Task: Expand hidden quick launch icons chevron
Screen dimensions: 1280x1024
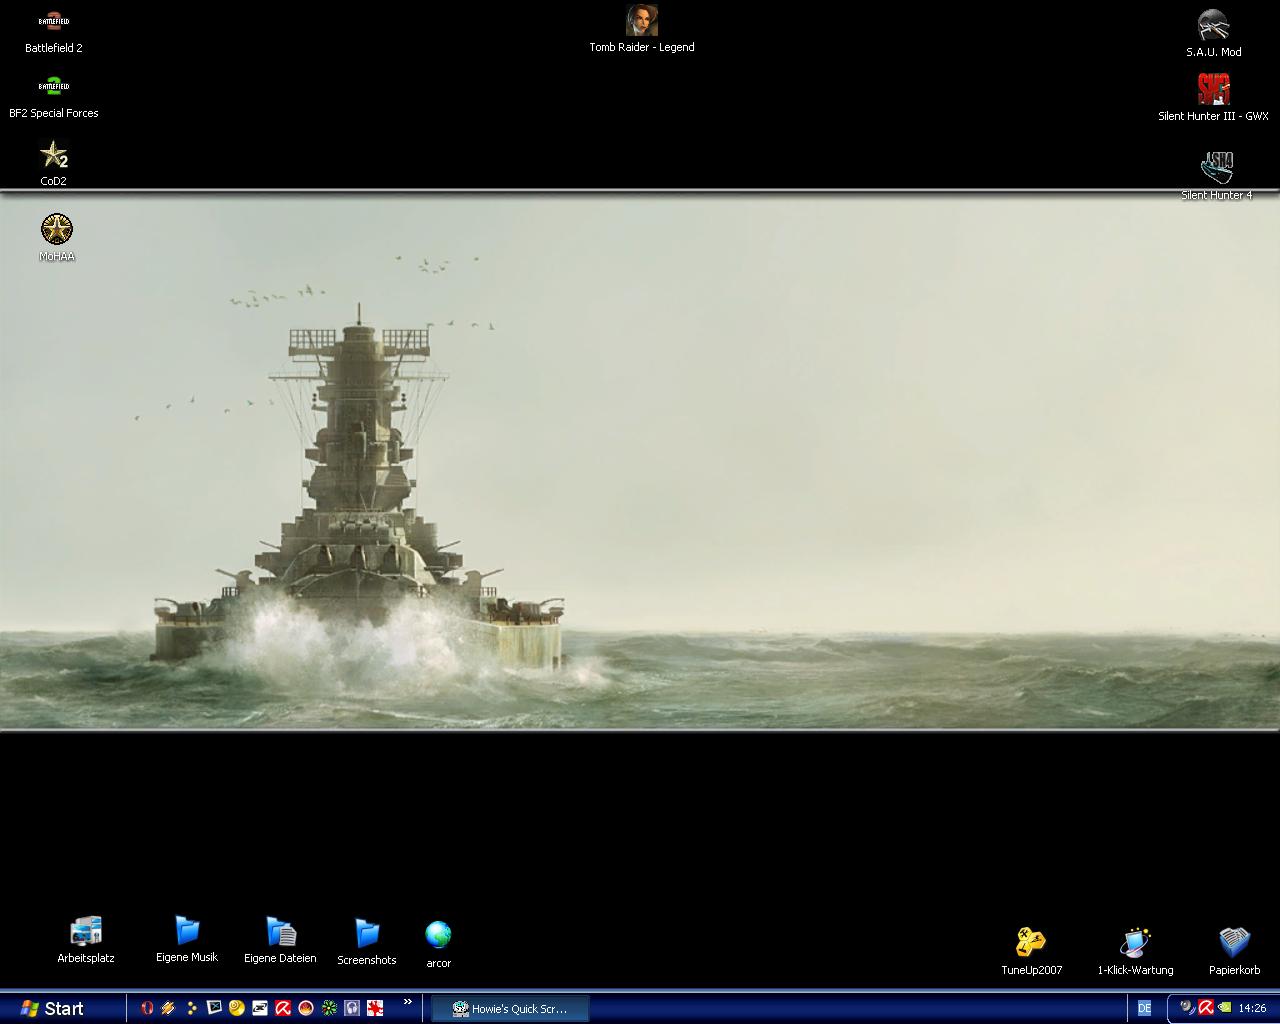Action: point(408,1002)
